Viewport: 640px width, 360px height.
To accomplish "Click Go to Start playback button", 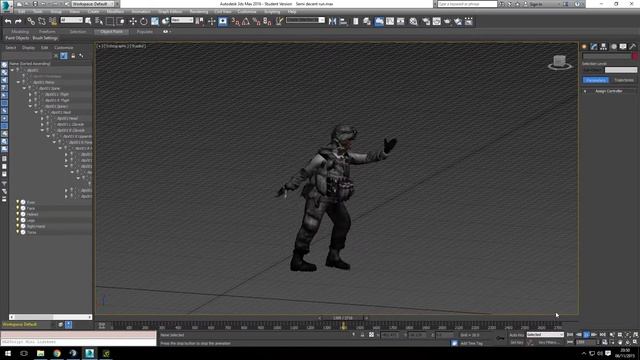I will pyautogui.click(x=570, y=335).
